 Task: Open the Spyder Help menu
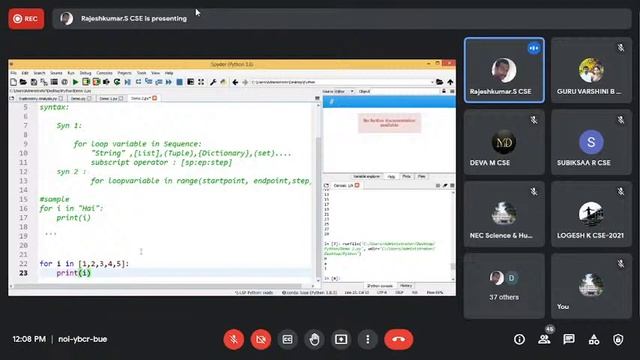click(x=169, y=73)
